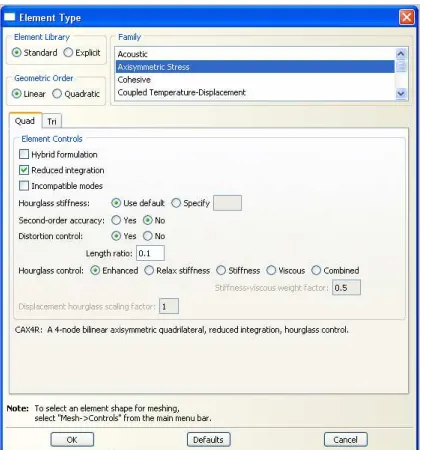This screenshot has width=424, height=450.
Task: Set Distortion control to No
Action: [147, 236]
